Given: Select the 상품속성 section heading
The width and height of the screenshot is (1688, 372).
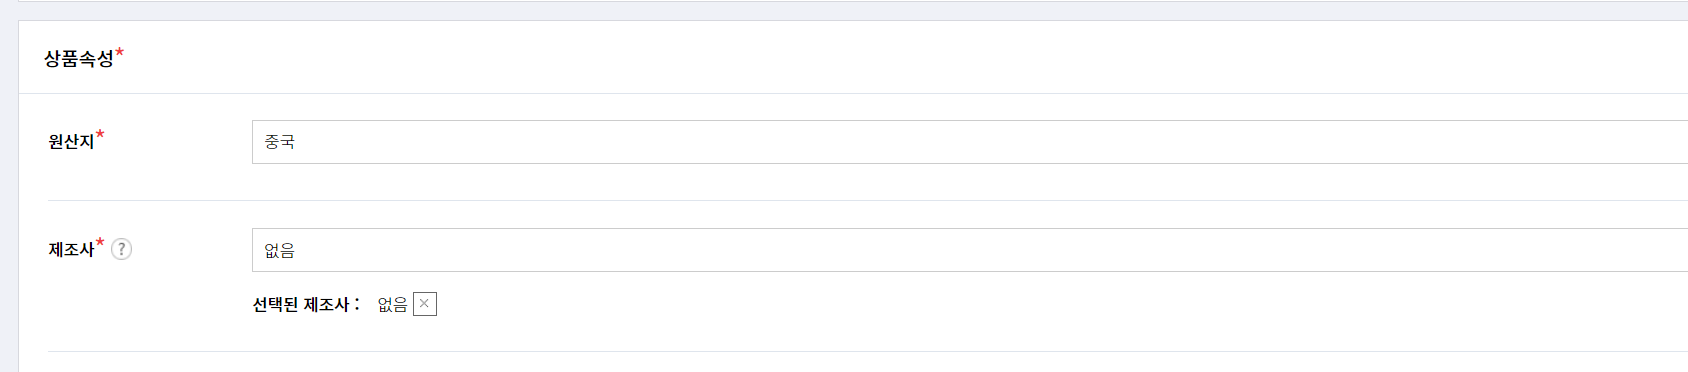Looking at the screenshot, I should 79,59.
